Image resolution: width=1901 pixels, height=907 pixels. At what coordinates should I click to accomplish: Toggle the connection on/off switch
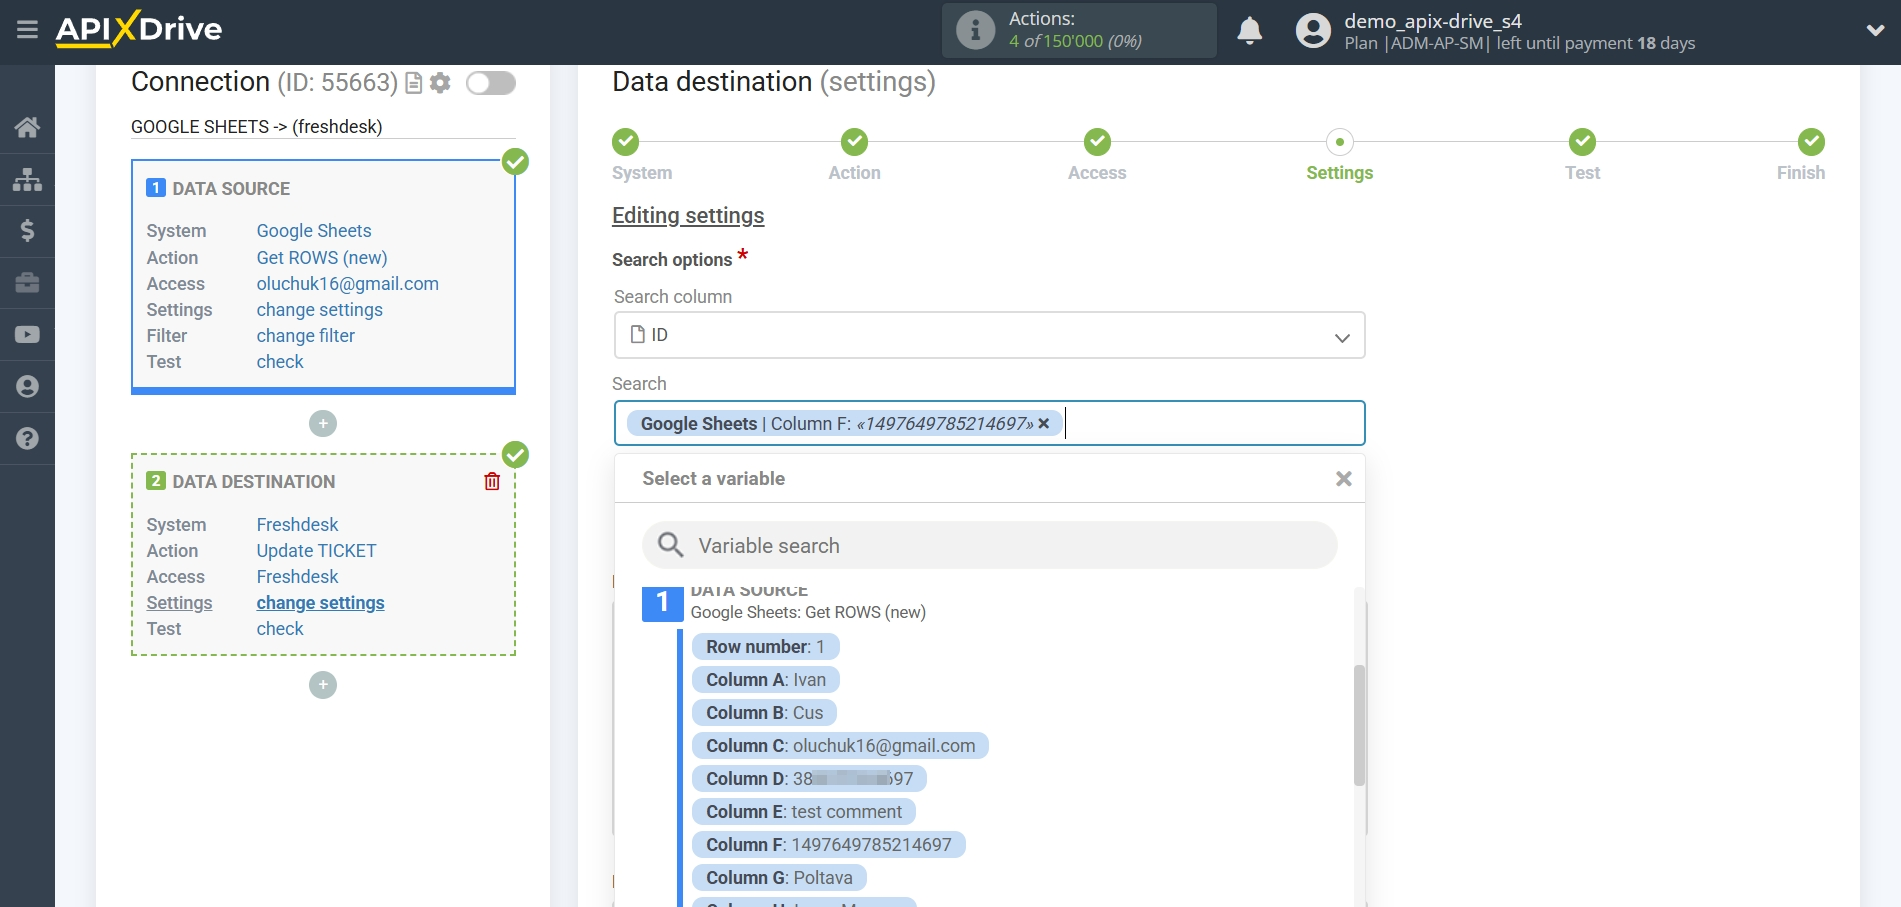pyautogui.click(x=491, y=83)
